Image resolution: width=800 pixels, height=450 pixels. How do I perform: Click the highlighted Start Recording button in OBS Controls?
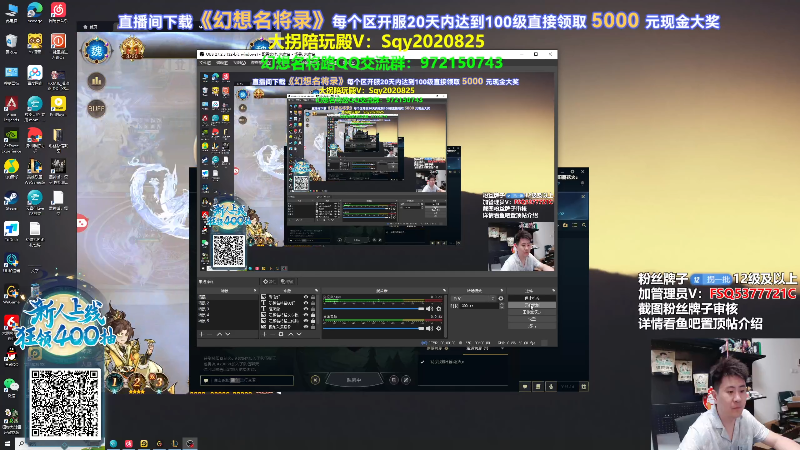tap(532, 305)
